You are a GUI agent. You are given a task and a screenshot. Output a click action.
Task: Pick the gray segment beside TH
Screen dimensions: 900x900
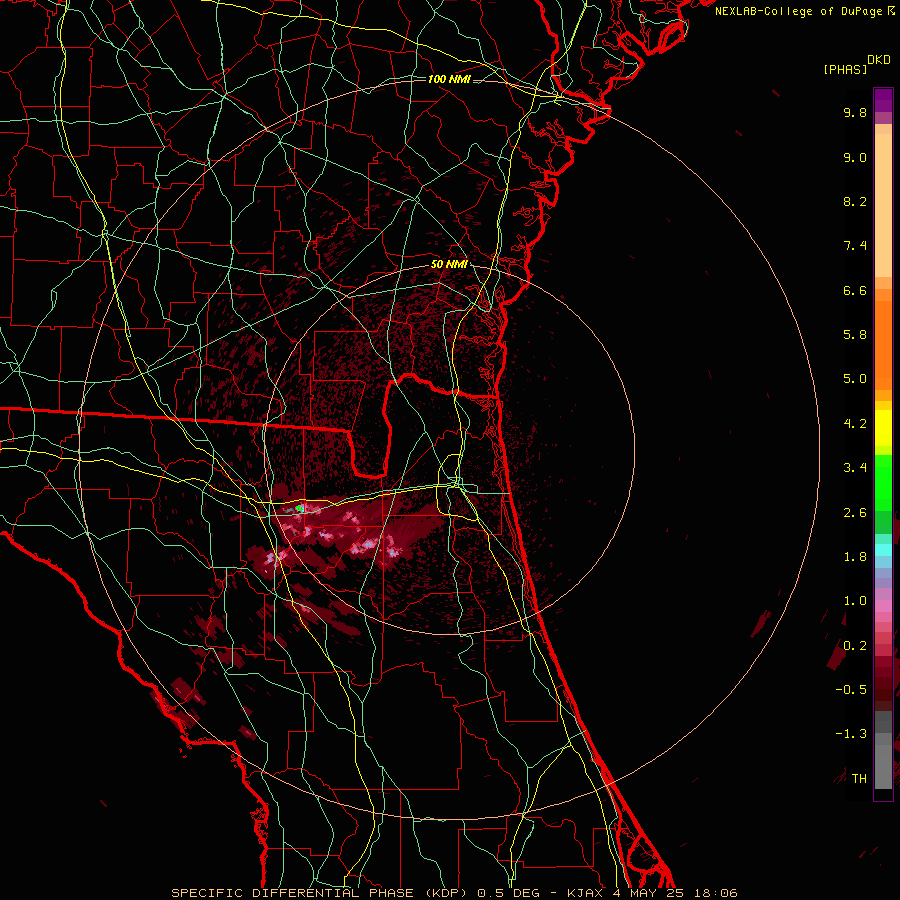click(x=883, y=767)
